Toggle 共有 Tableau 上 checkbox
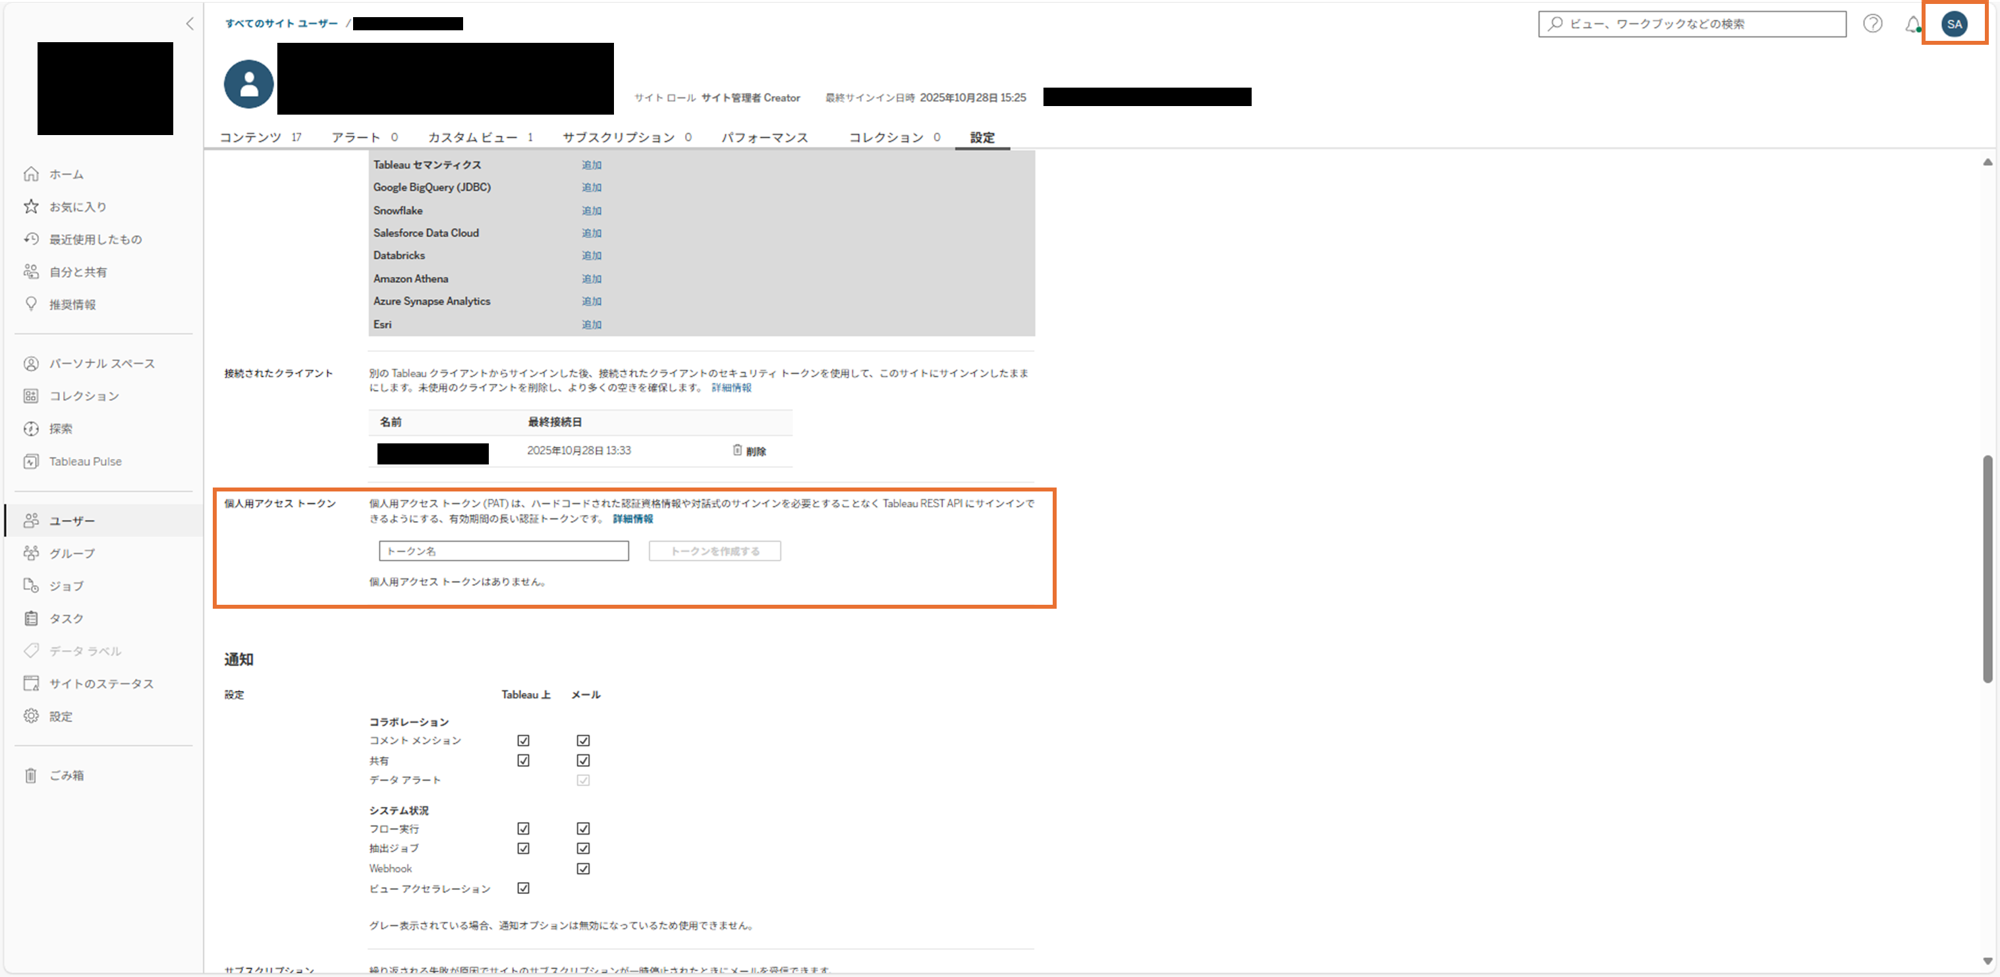Screen dimensions: 2000x977 (x=523, y=761)
